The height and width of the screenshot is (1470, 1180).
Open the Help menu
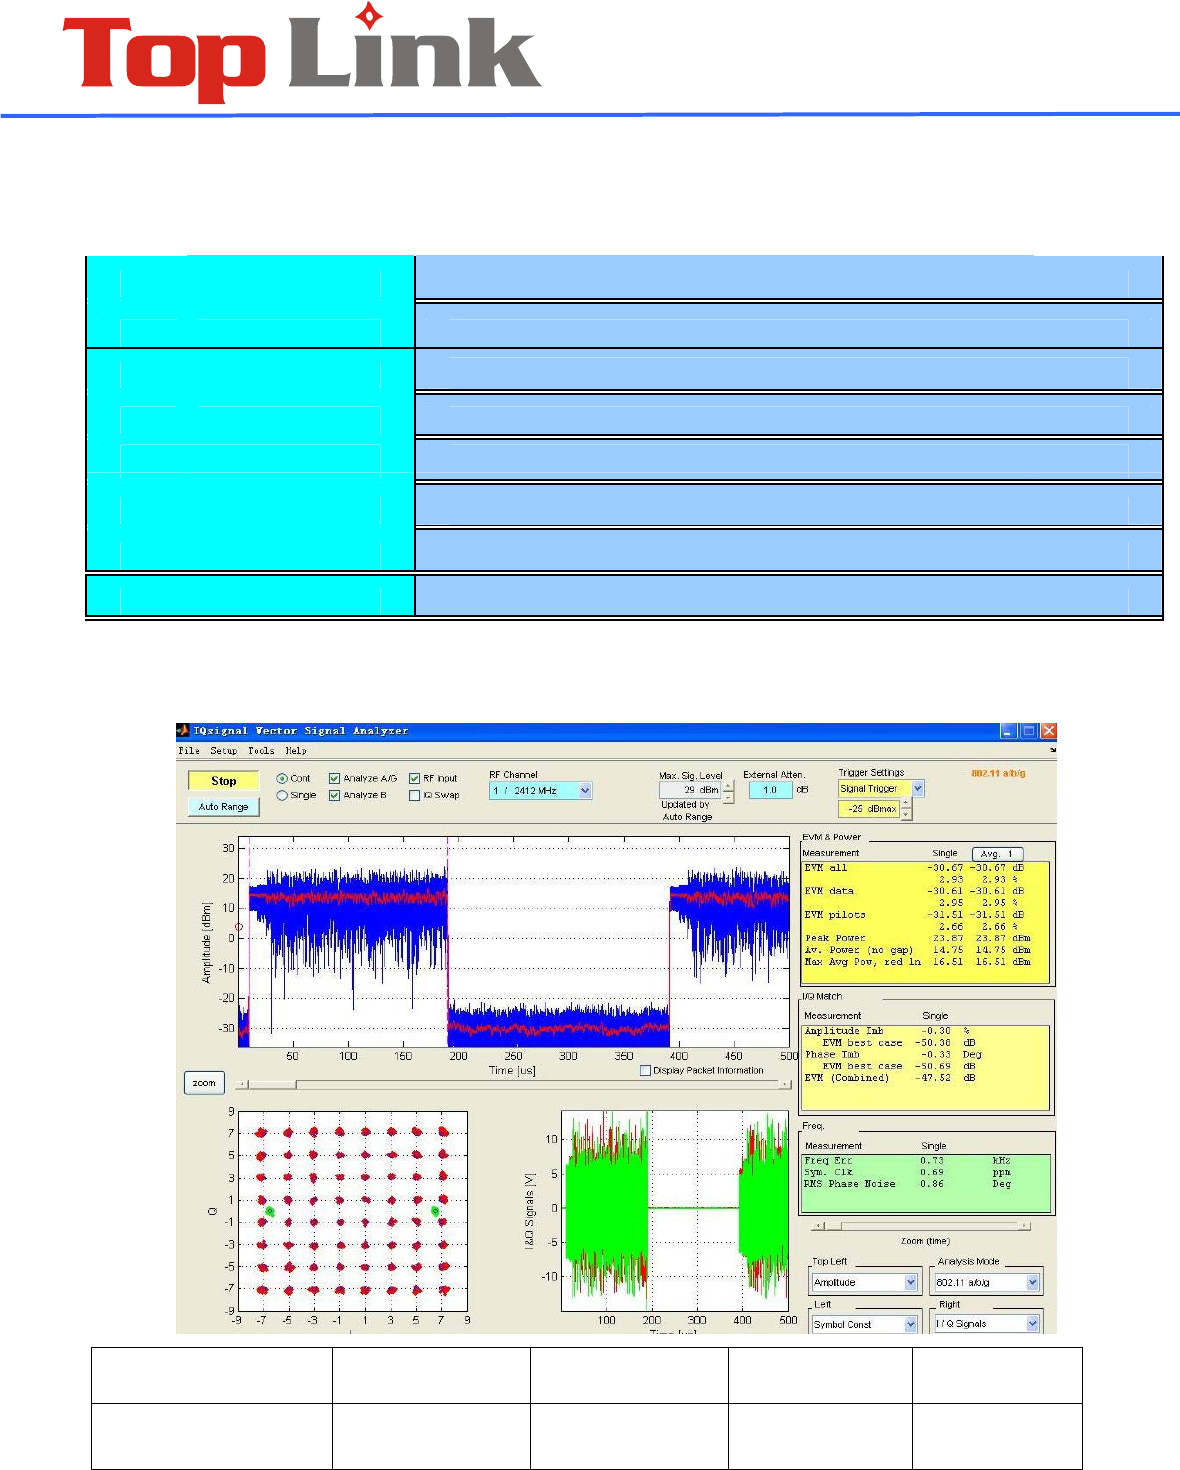pos(296,750)
